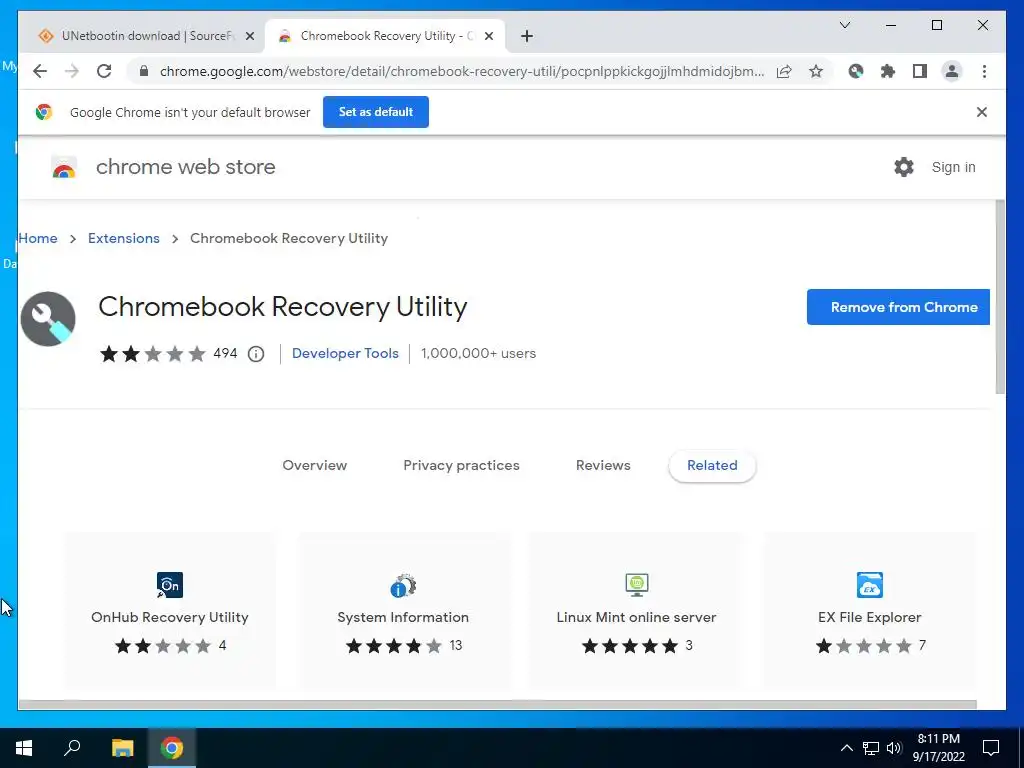This screenshot has width=1024, height=768.
Task: Select the Related tab
Action: [712, 465]
